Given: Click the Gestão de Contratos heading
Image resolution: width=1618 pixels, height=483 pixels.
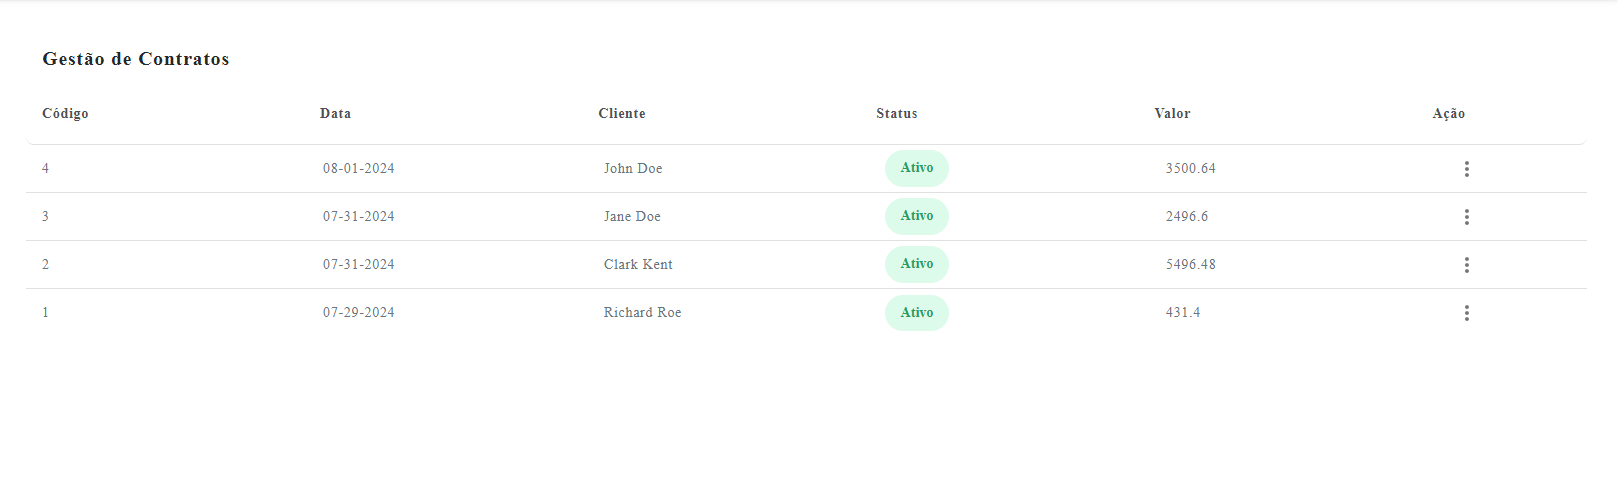Looking at the screenshot, I should pos(136,59).
